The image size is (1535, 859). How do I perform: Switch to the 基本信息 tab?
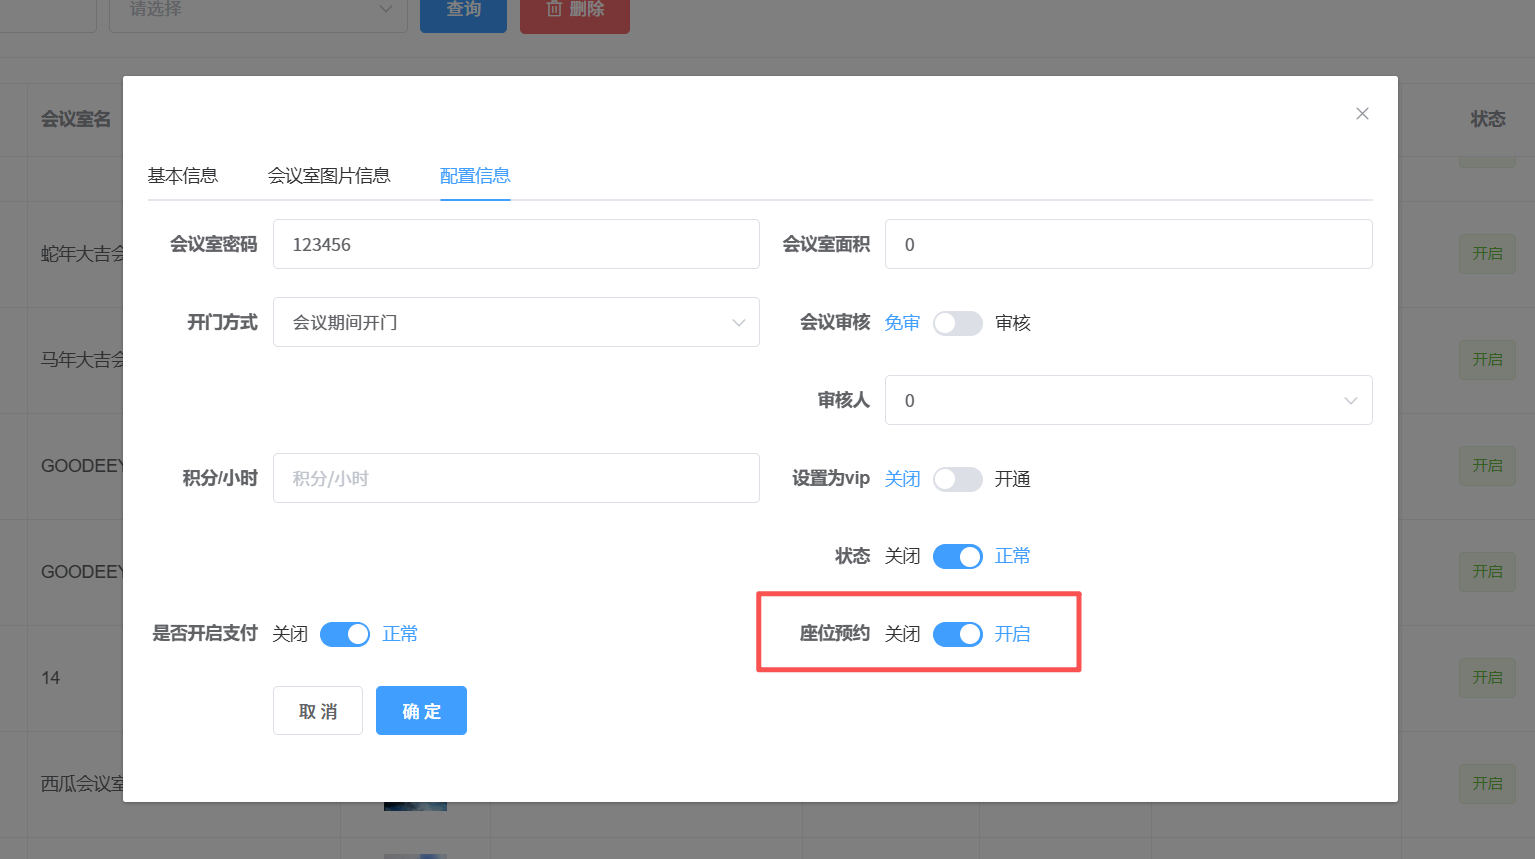(x=183, y=176)
